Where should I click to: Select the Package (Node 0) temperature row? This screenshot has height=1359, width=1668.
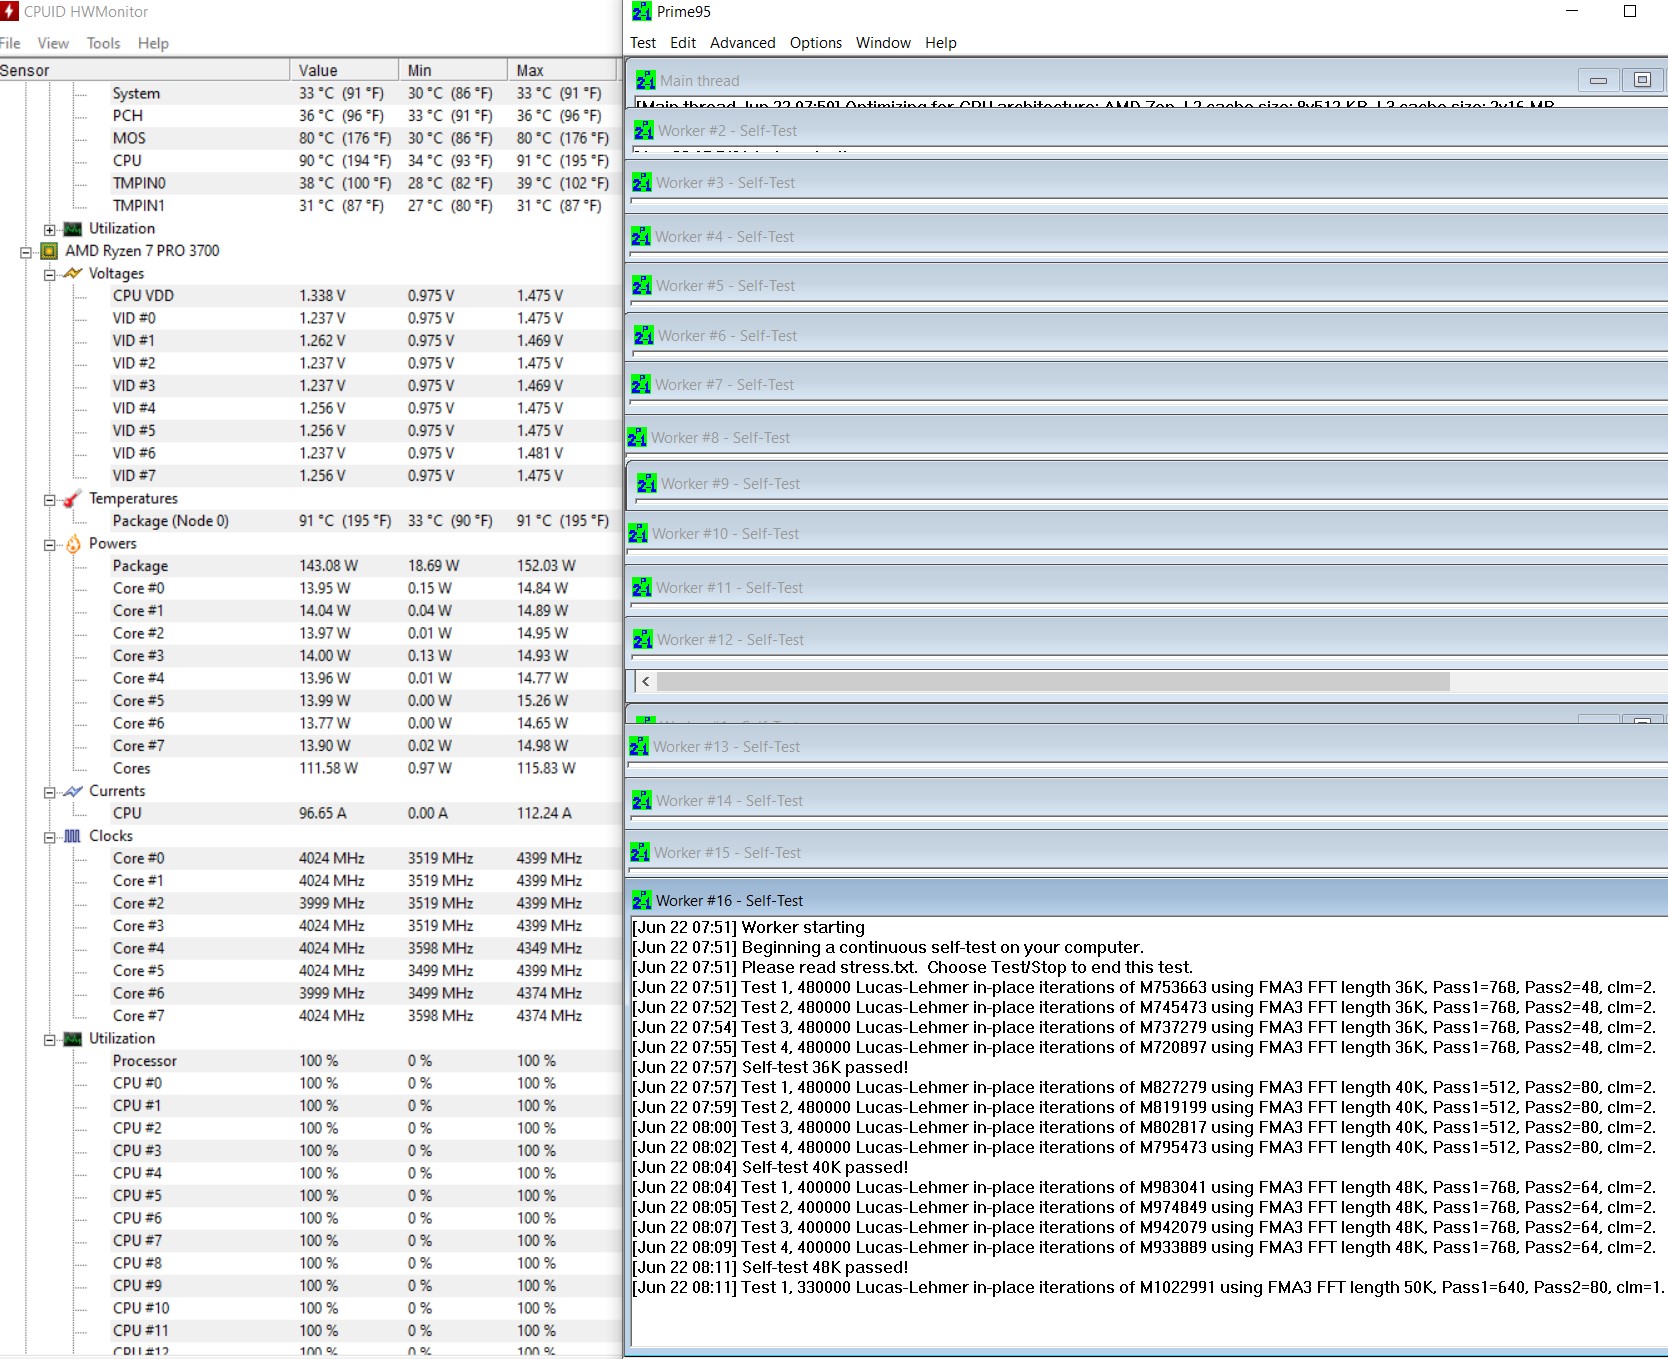(x=310, y=521)
